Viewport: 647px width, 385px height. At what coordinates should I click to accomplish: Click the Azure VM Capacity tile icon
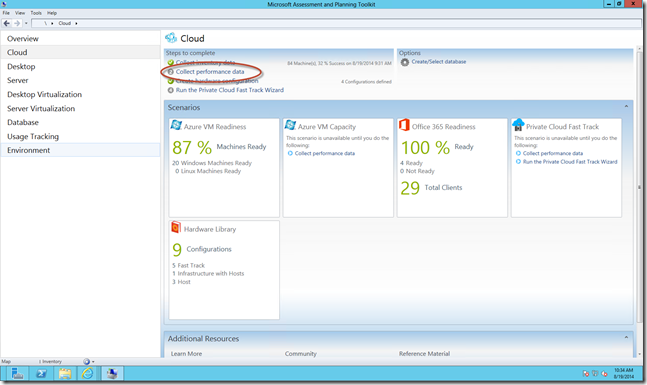coord(290,125)
